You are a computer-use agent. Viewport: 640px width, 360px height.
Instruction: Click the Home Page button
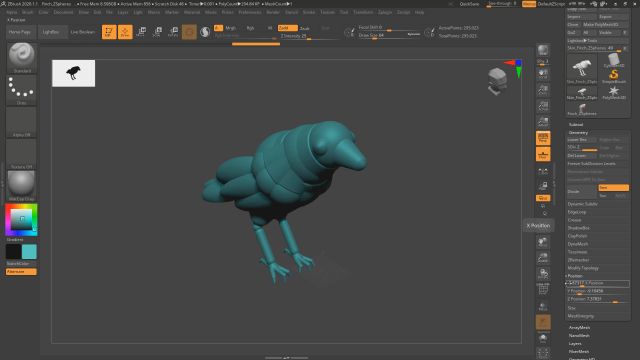pyautogui.click(x=20, y=32)
